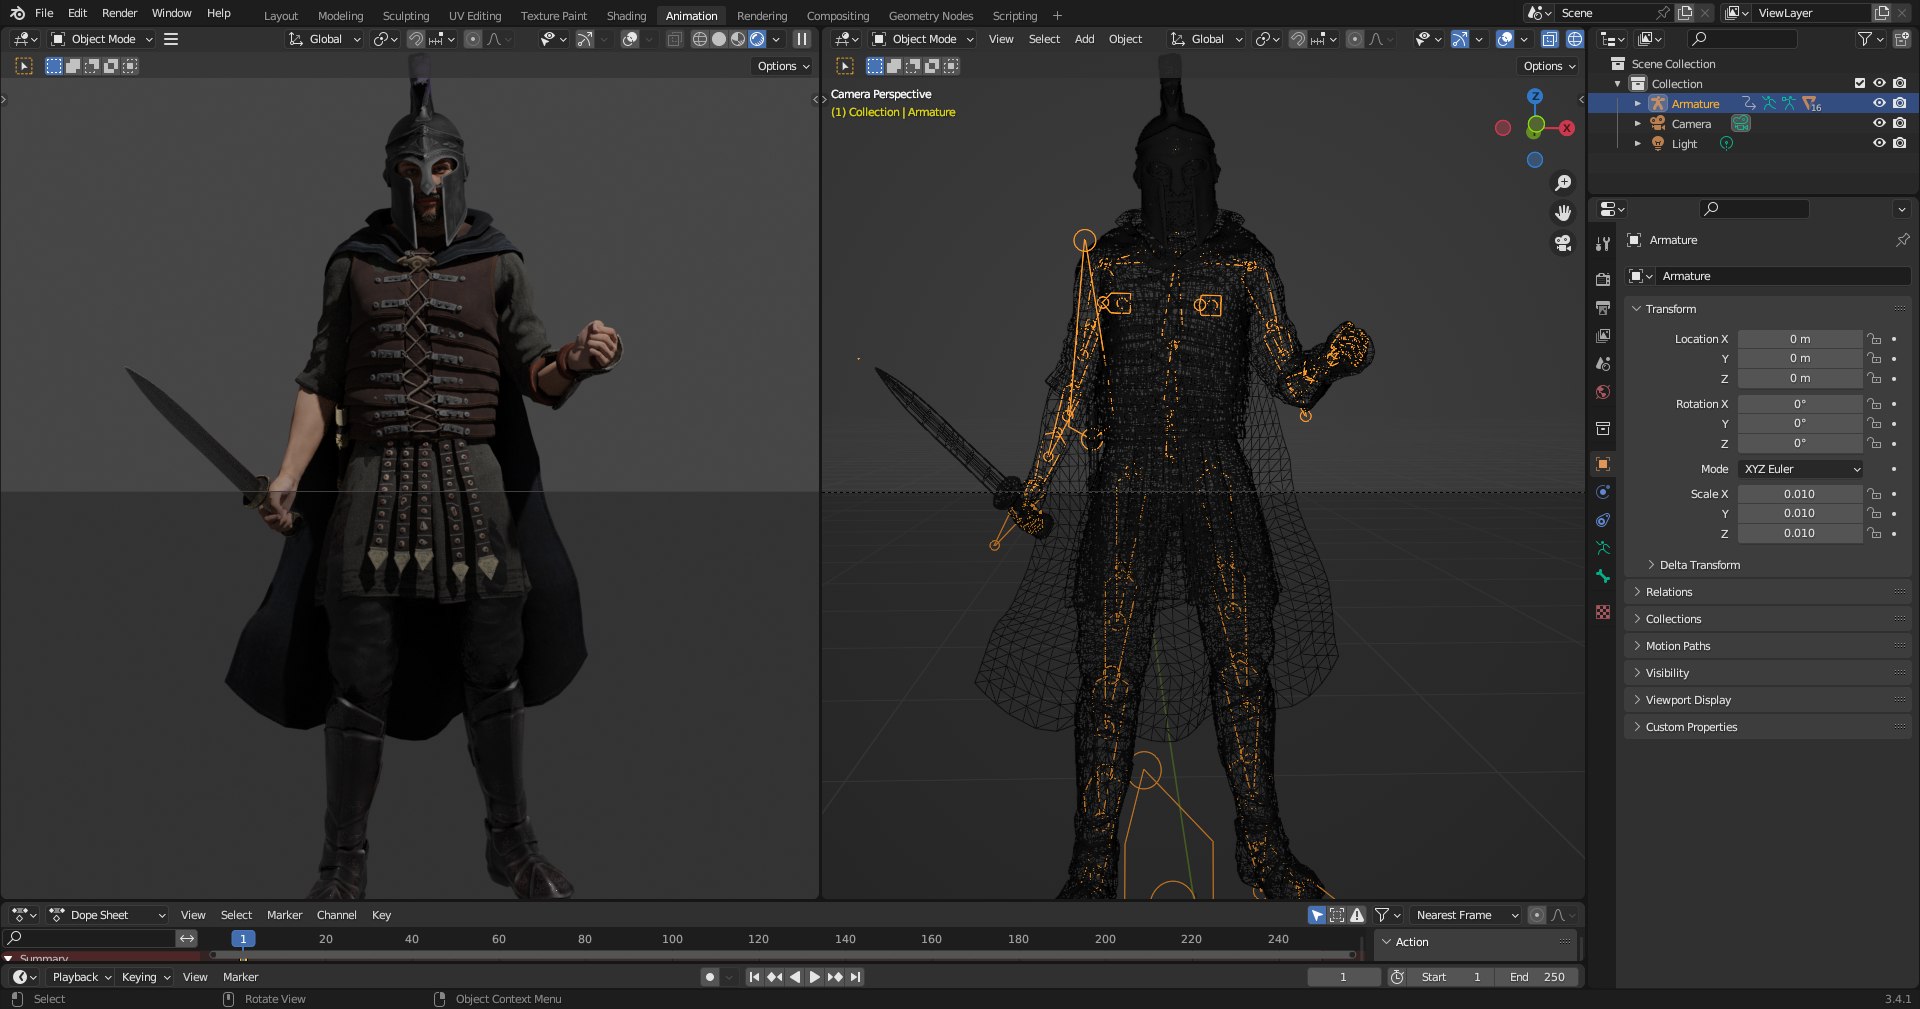Open the Output properties tab
1920x1009 pixels.
tap(1603, 308)
